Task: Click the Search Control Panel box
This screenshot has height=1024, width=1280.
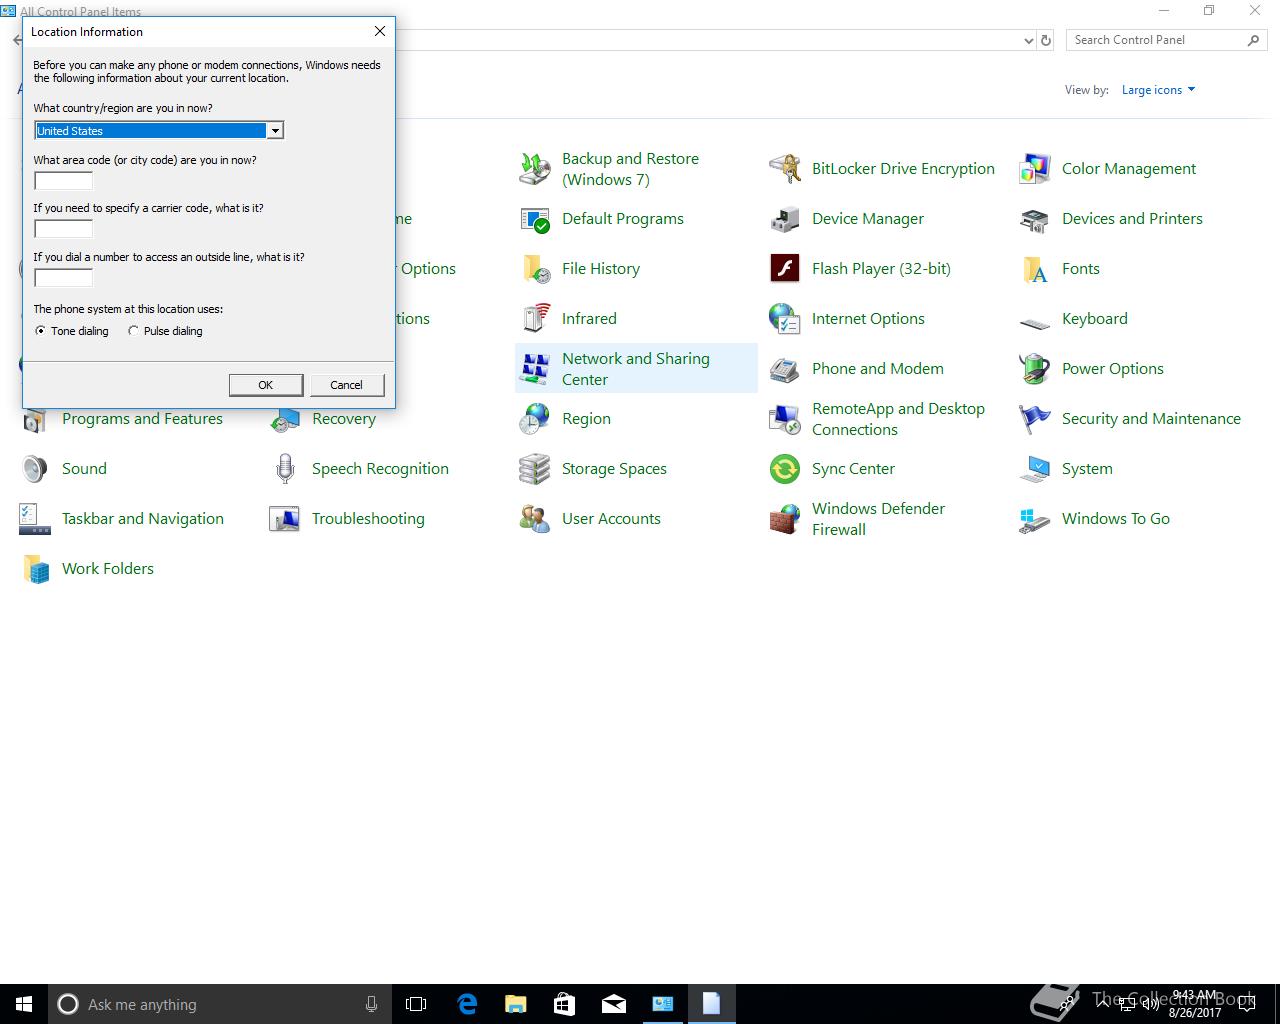Action: pos(1165,40)
